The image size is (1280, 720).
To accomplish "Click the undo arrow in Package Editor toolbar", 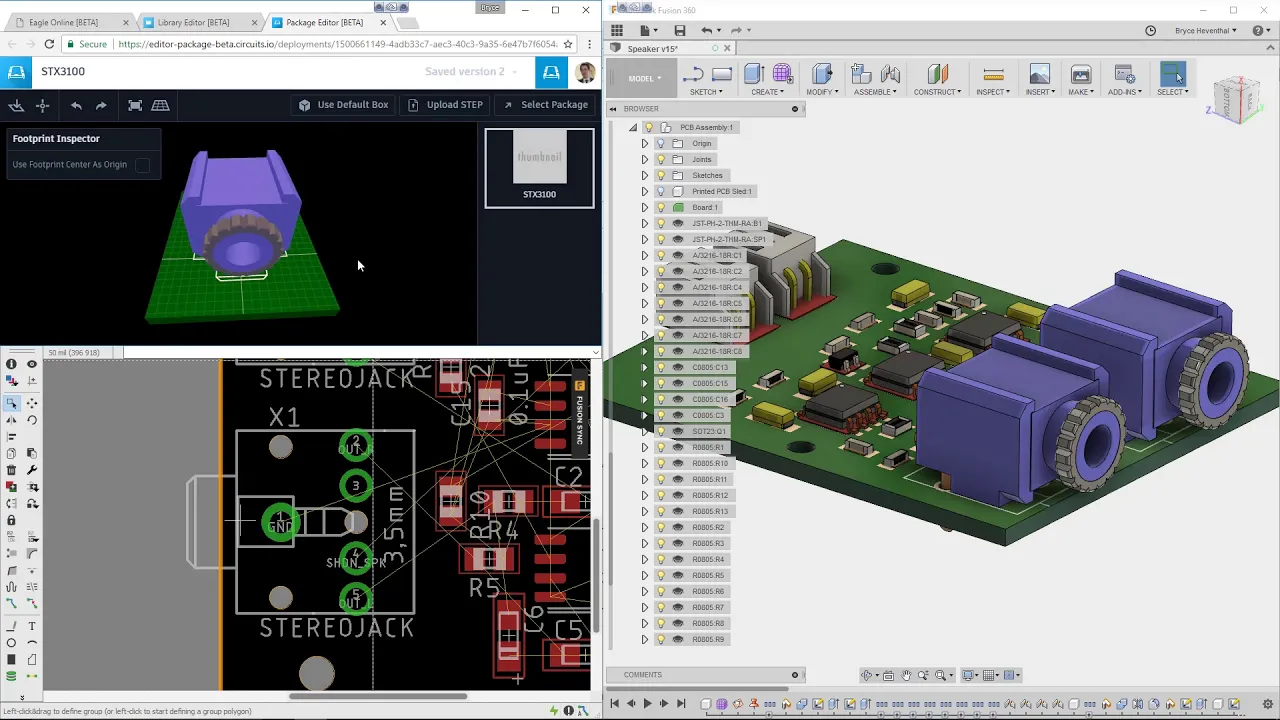I will coord(76,105).
